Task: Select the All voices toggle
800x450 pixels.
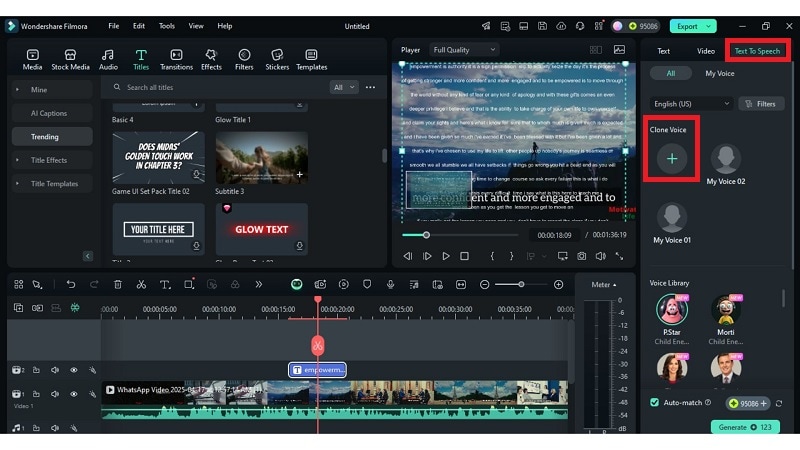Action: point(670,73)
